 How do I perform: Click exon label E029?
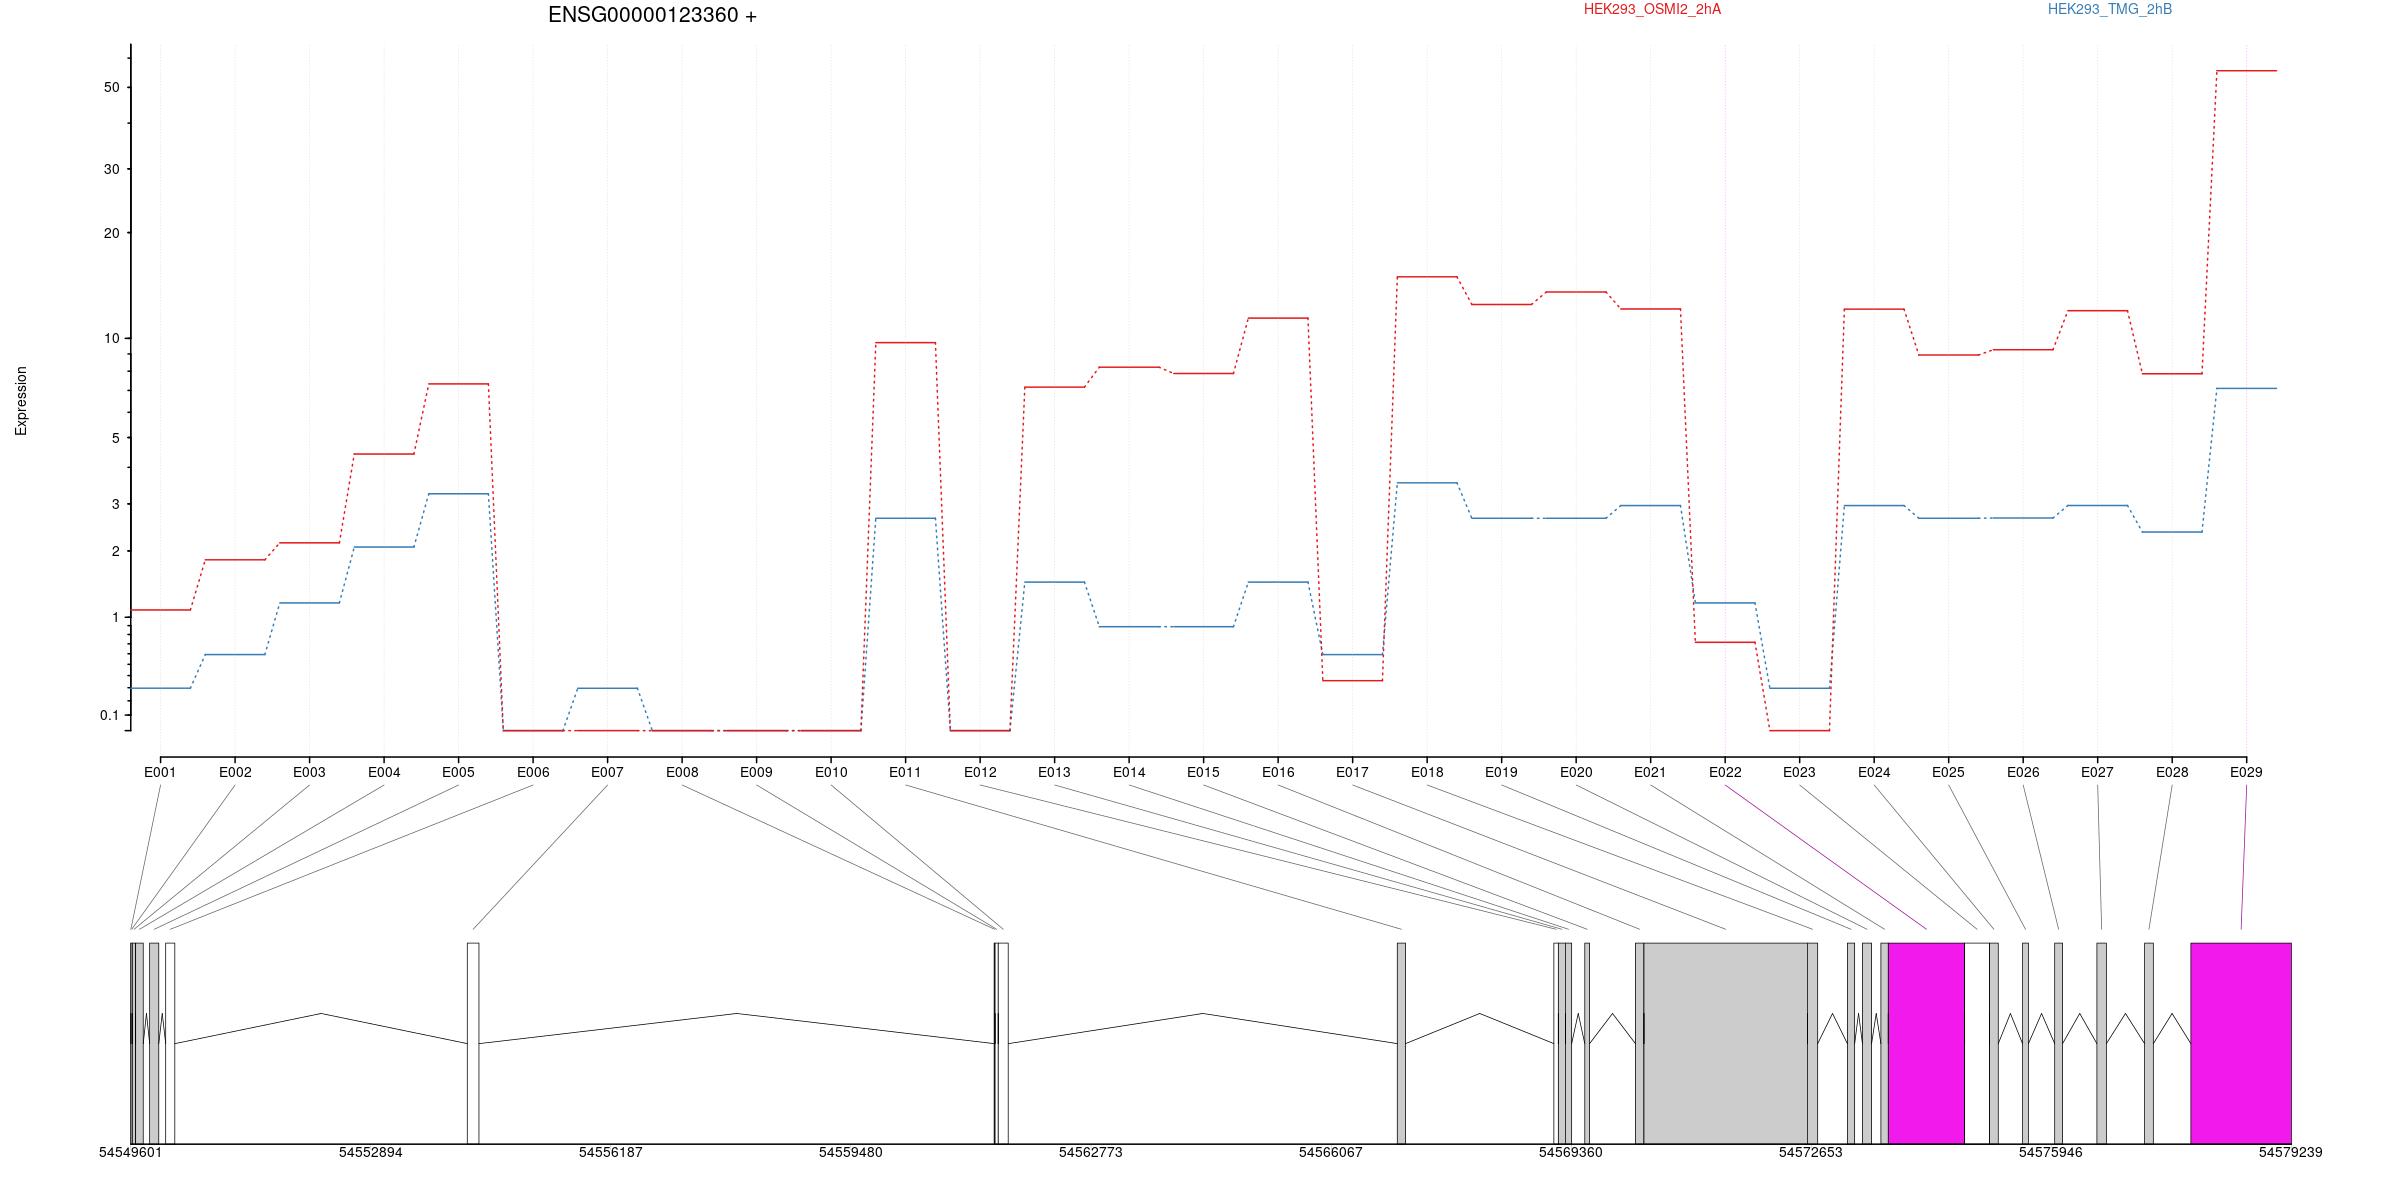[2246, 772]
